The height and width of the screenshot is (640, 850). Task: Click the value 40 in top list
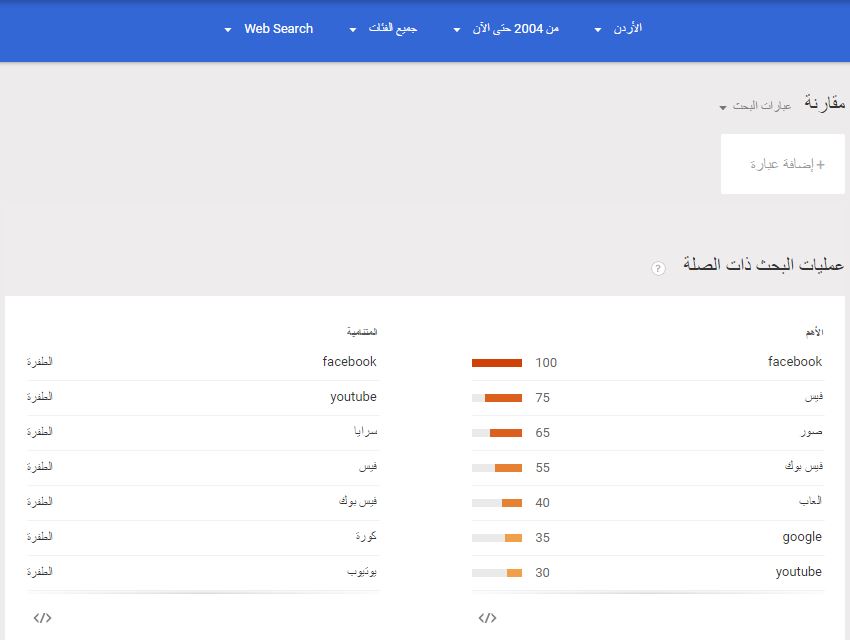tap(543, 503)
